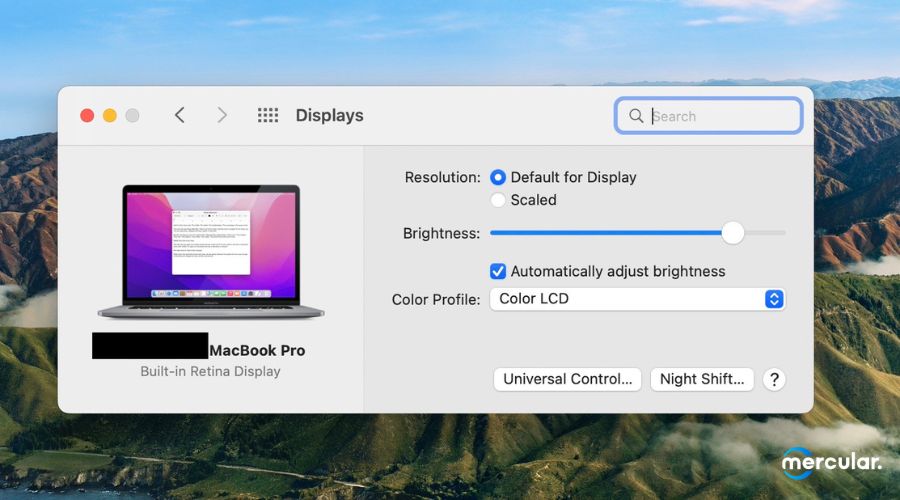Screen dimensions: 900x500
Task: Go back with the left chevron
Action: tap(180, 115)
